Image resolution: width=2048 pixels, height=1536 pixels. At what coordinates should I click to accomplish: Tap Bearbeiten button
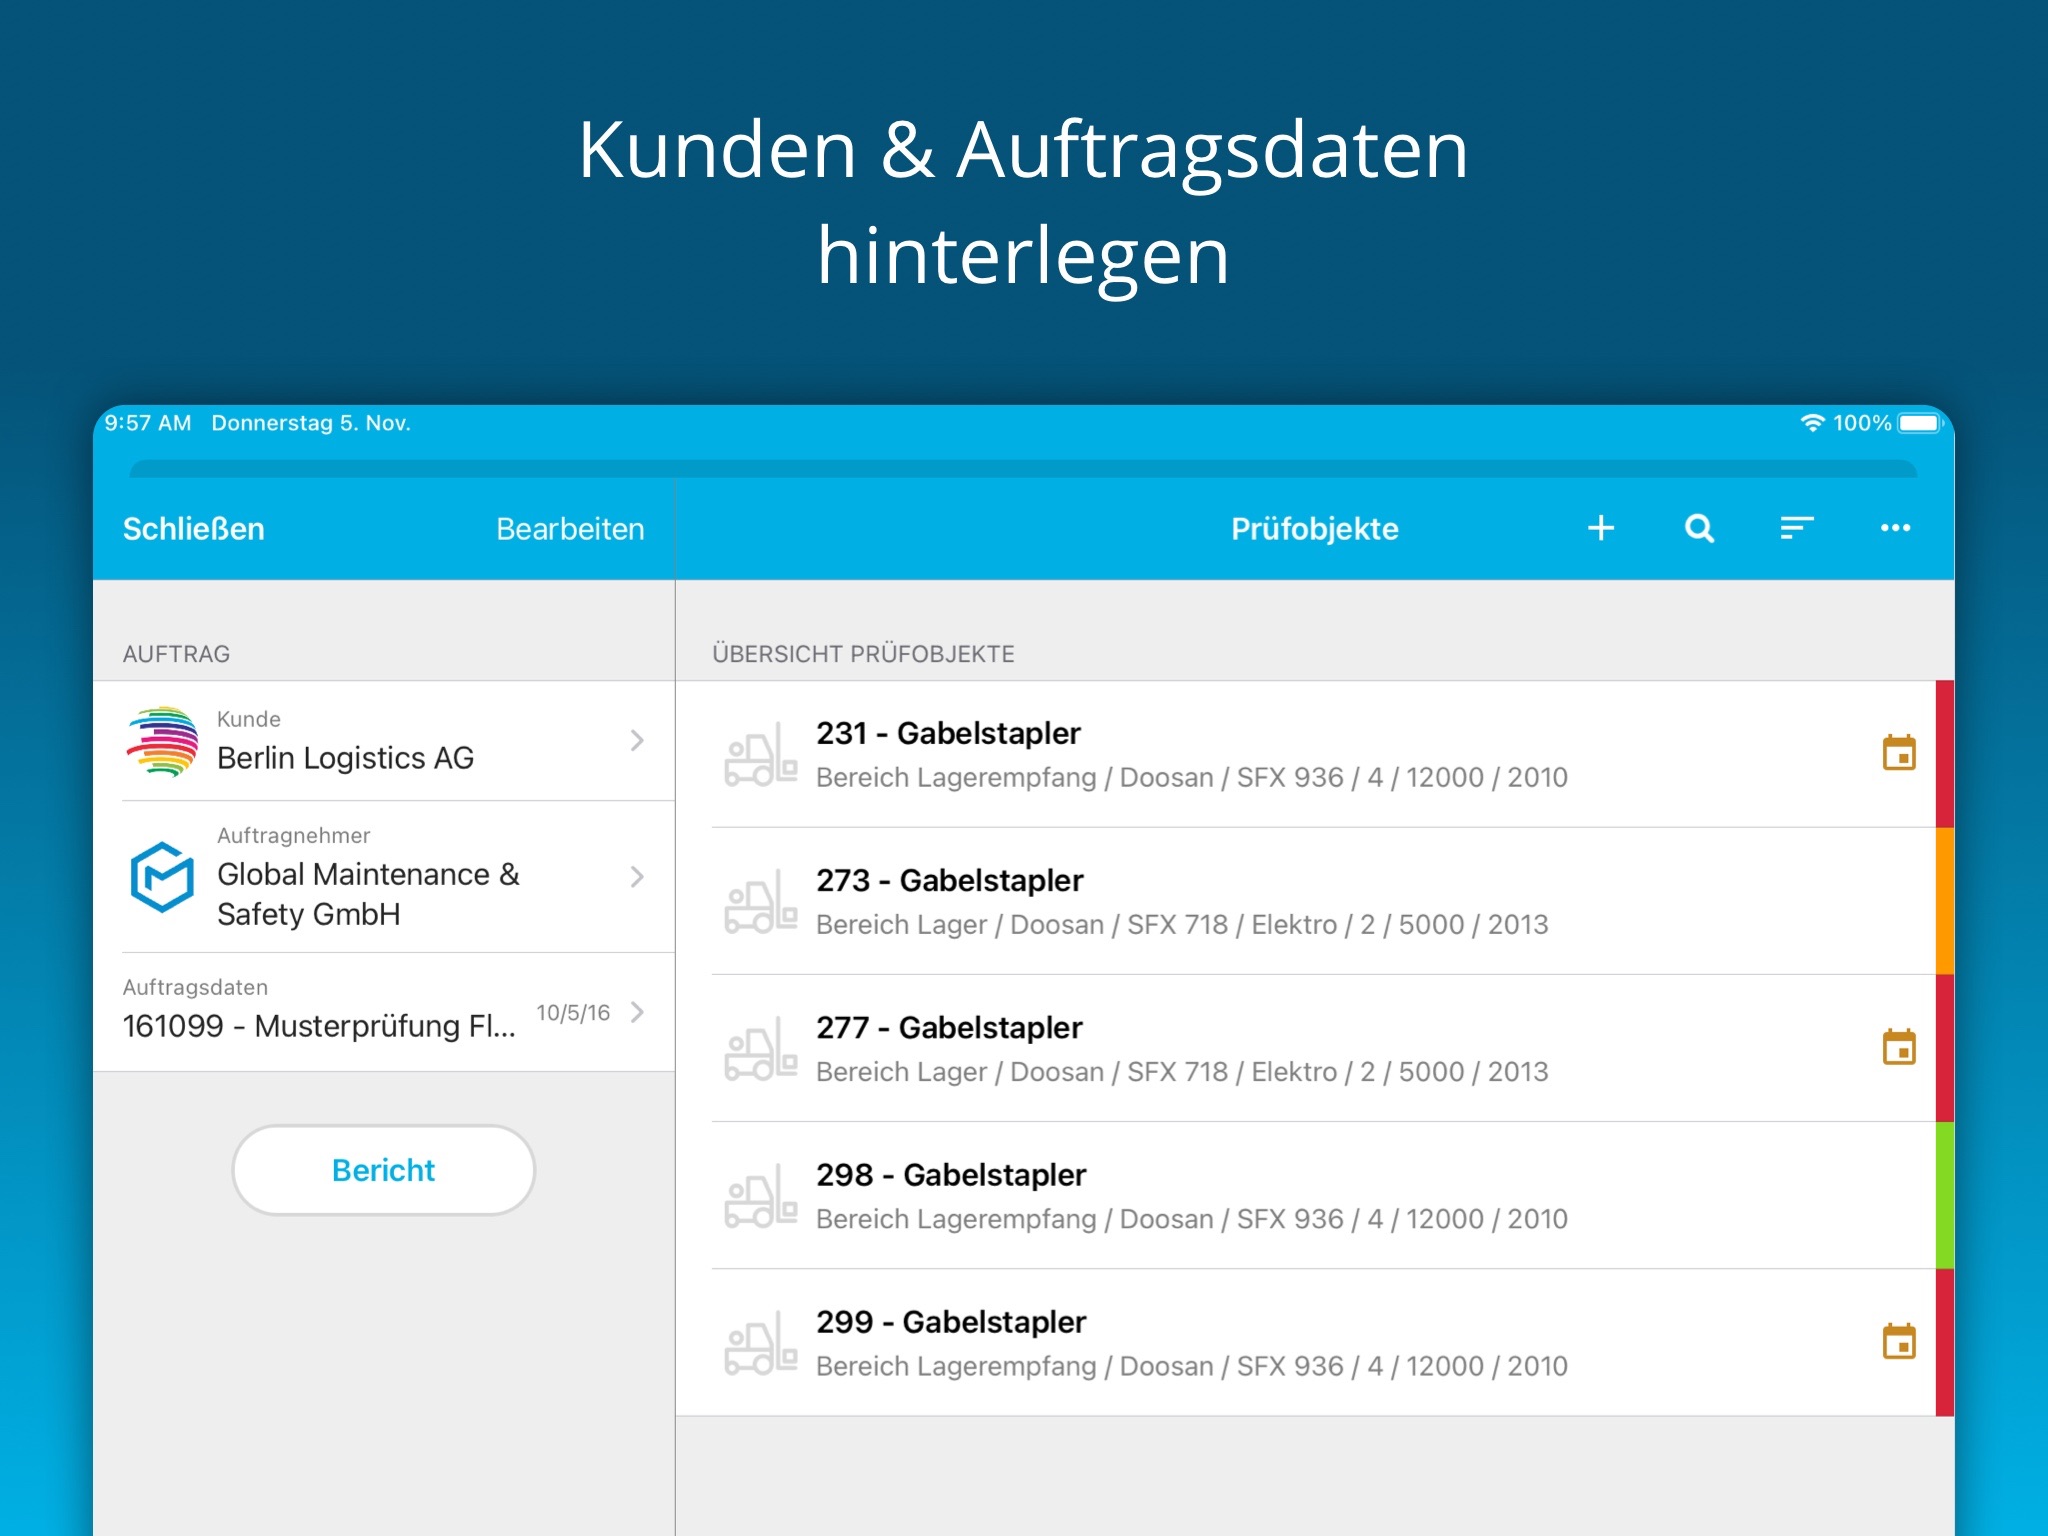click(570, 528)
